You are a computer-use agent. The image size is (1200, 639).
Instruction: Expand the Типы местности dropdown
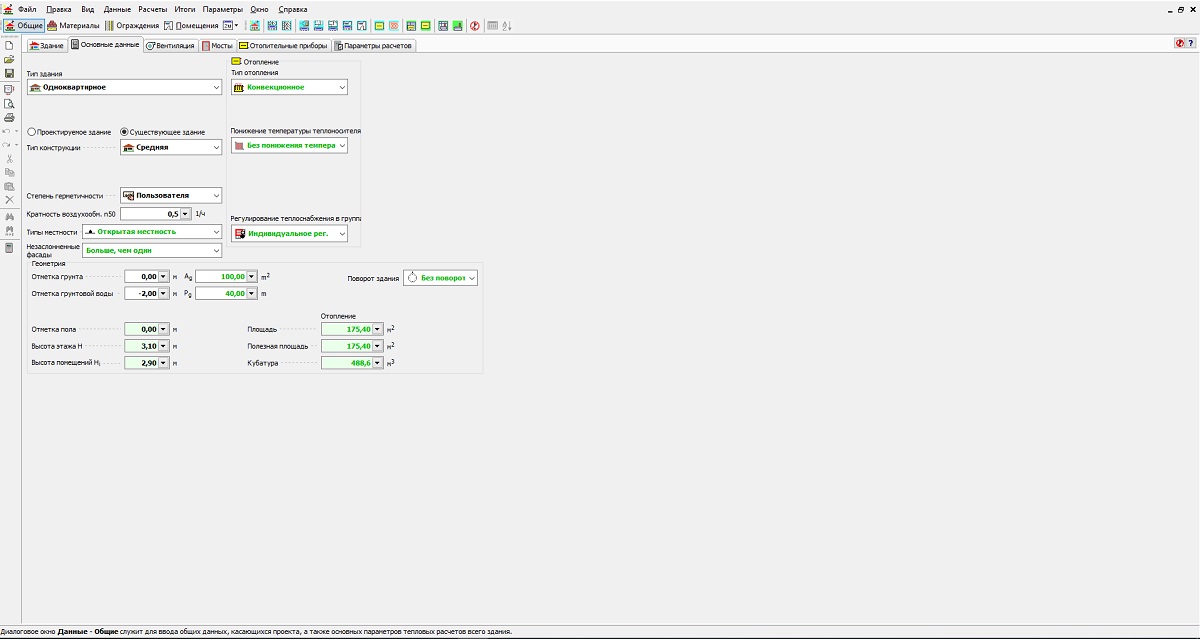coord(216,231)
